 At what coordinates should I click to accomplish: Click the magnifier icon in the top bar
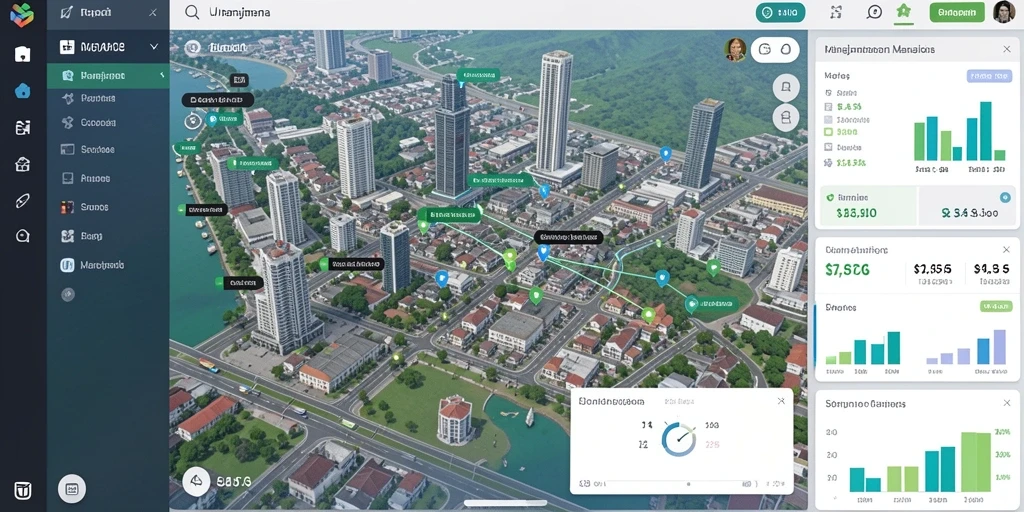click(x=192, y=12)
